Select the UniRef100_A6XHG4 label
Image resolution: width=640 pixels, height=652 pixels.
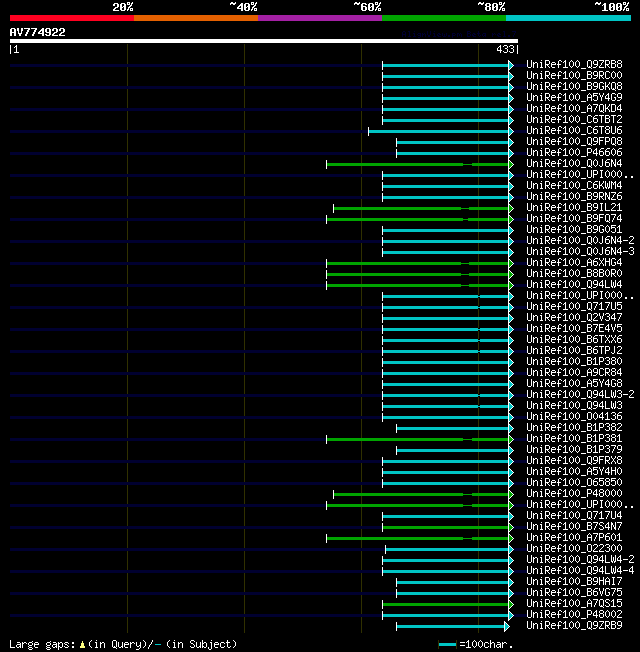574,262
